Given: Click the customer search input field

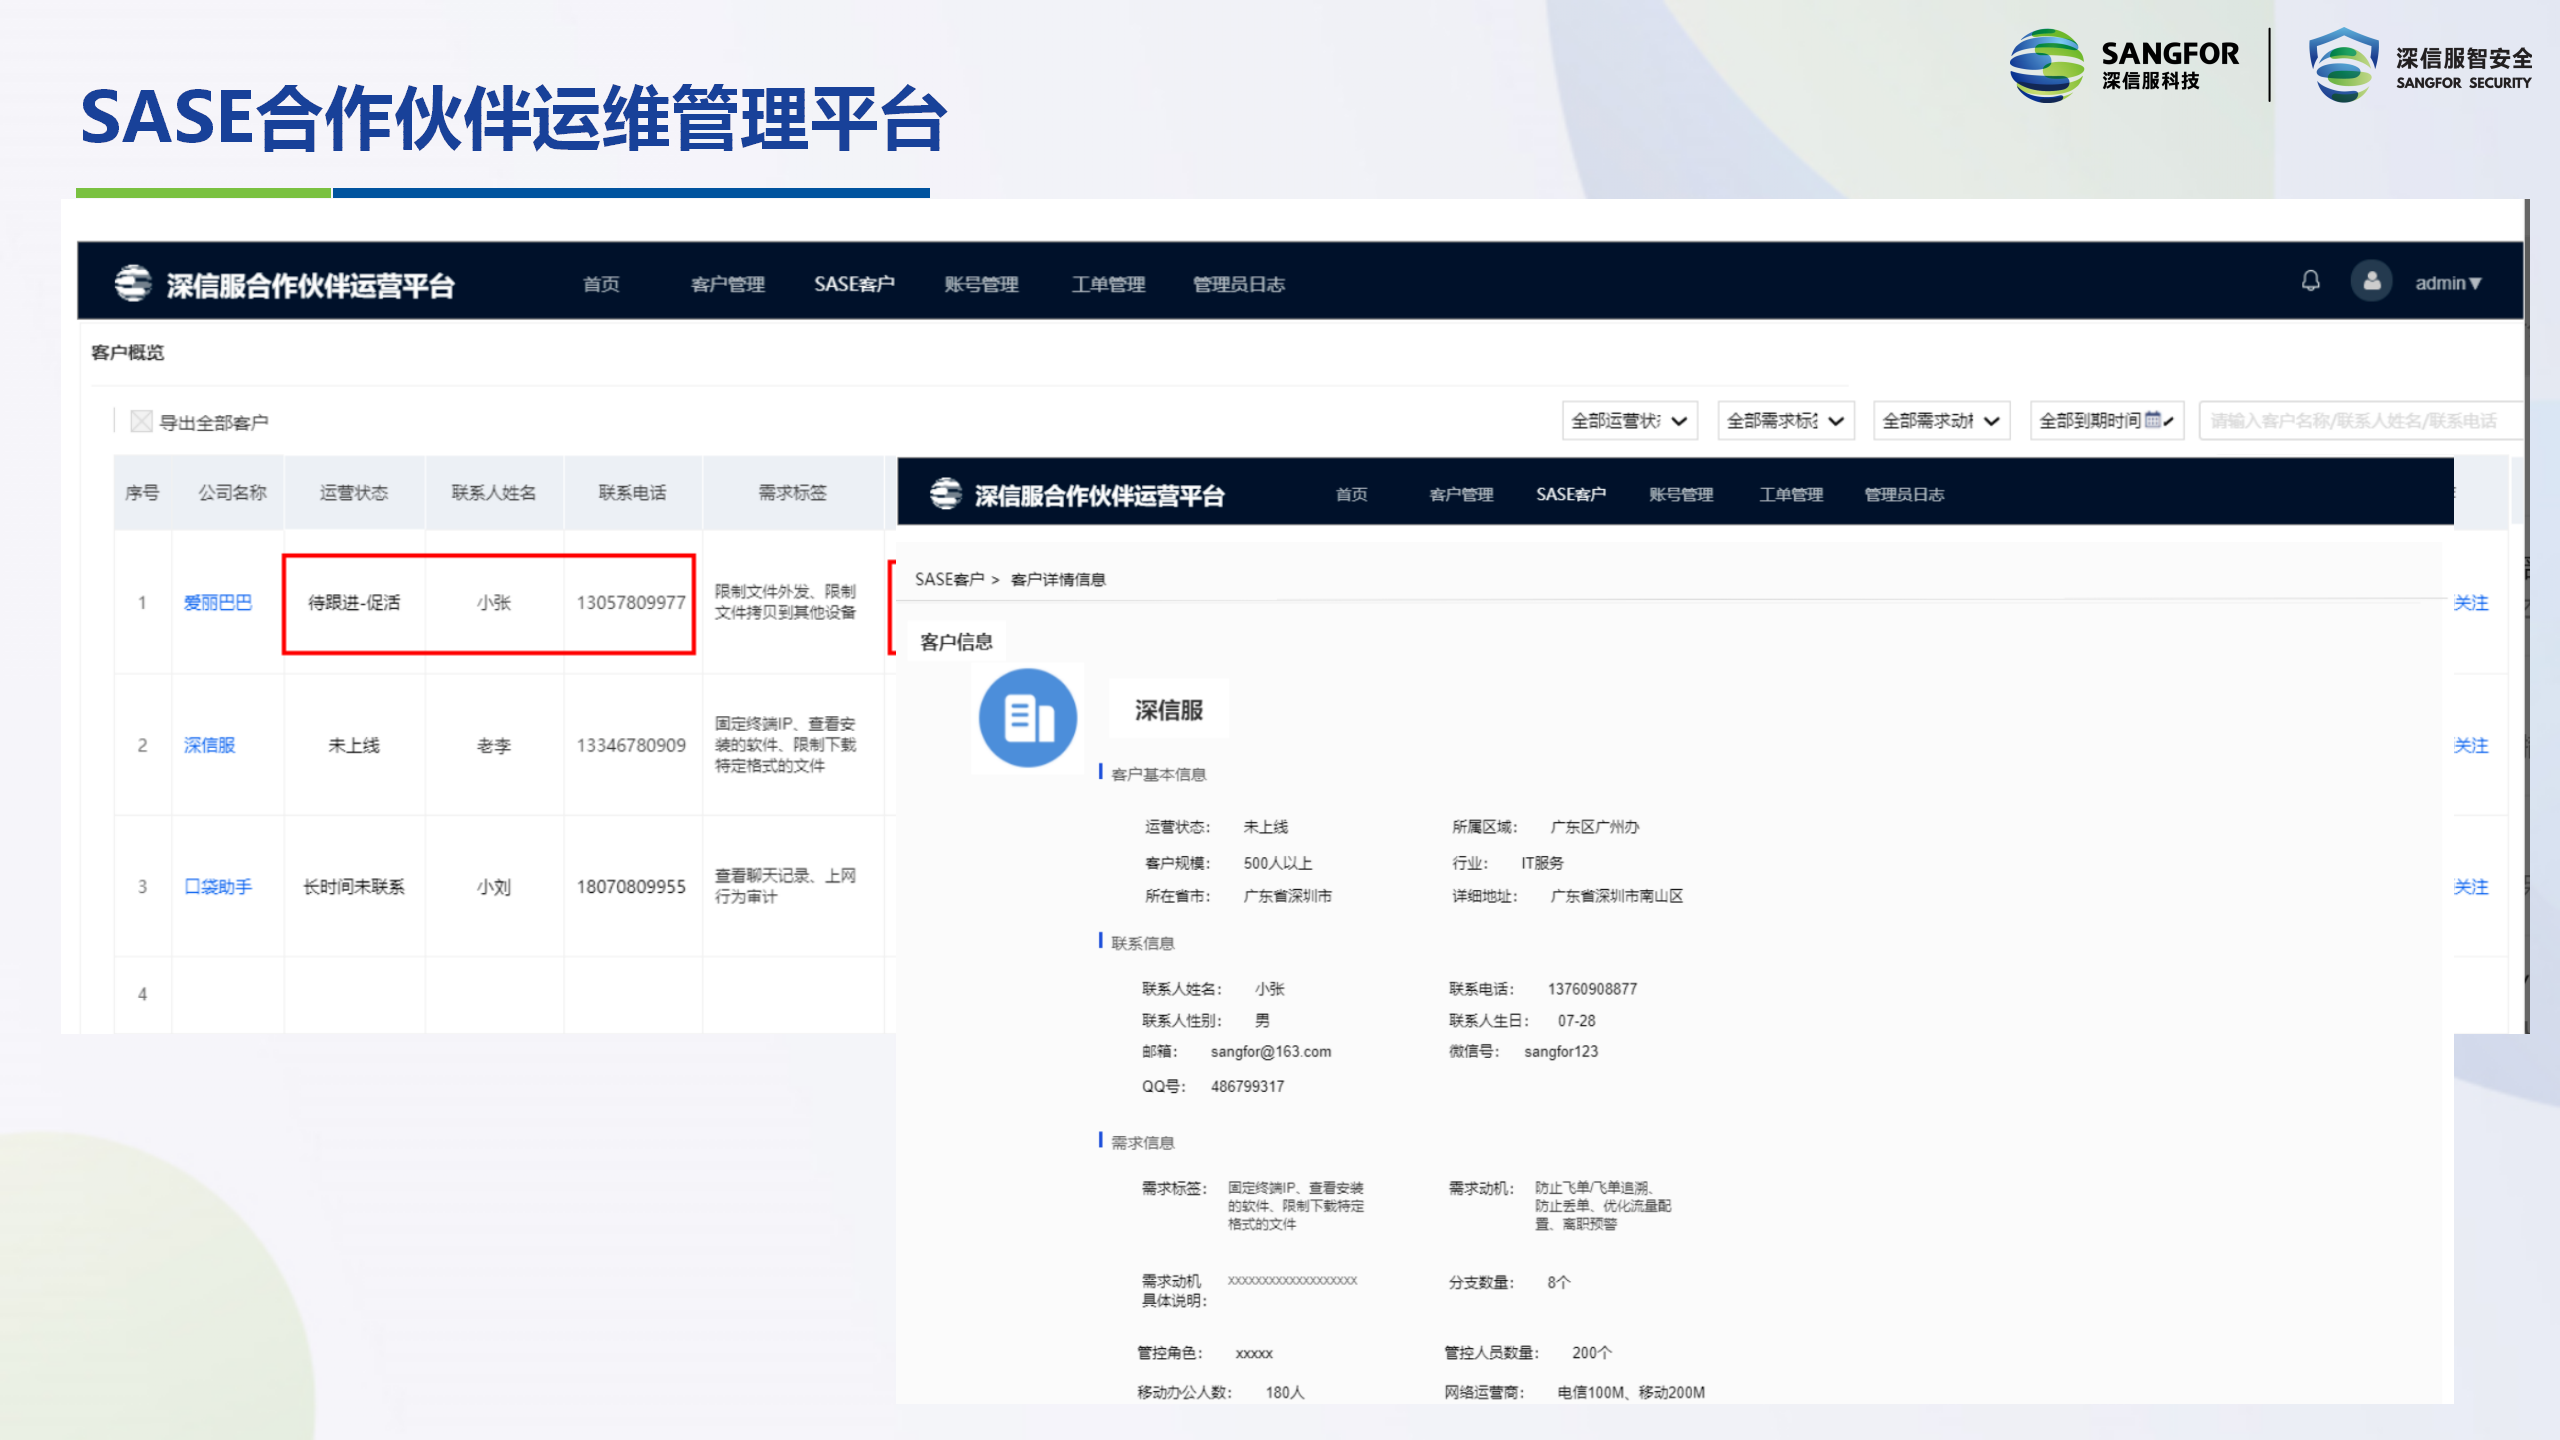Looking at the screenshot, I should point(2360,421).
